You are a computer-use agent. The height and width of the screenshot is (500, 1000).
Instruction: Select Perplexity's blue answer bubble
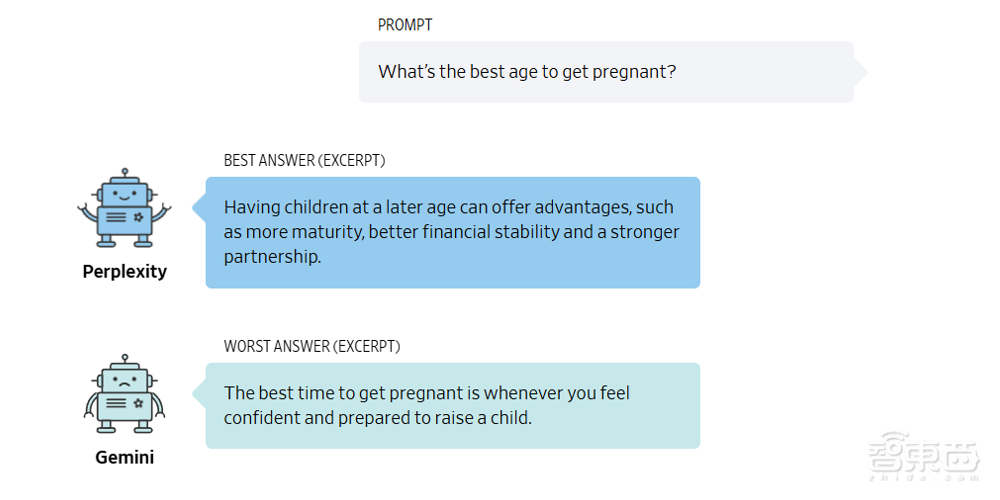click(452, 232)
